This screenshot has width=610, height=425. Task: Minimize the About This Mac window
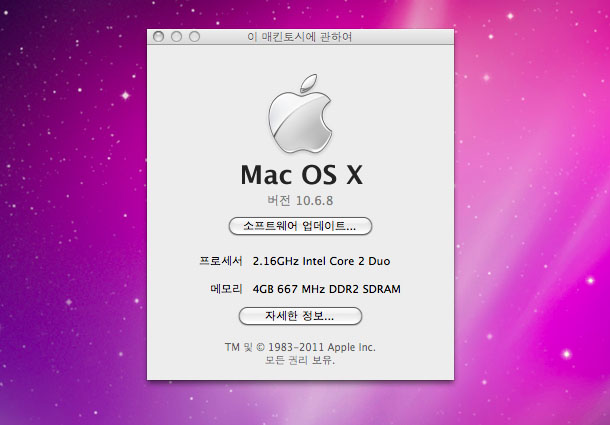click(177, 37)
